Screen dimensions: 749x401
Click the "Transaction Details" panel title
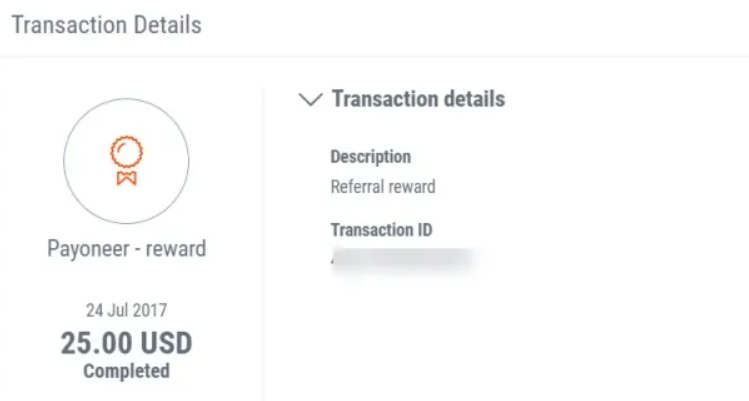[x=106, y=25]
